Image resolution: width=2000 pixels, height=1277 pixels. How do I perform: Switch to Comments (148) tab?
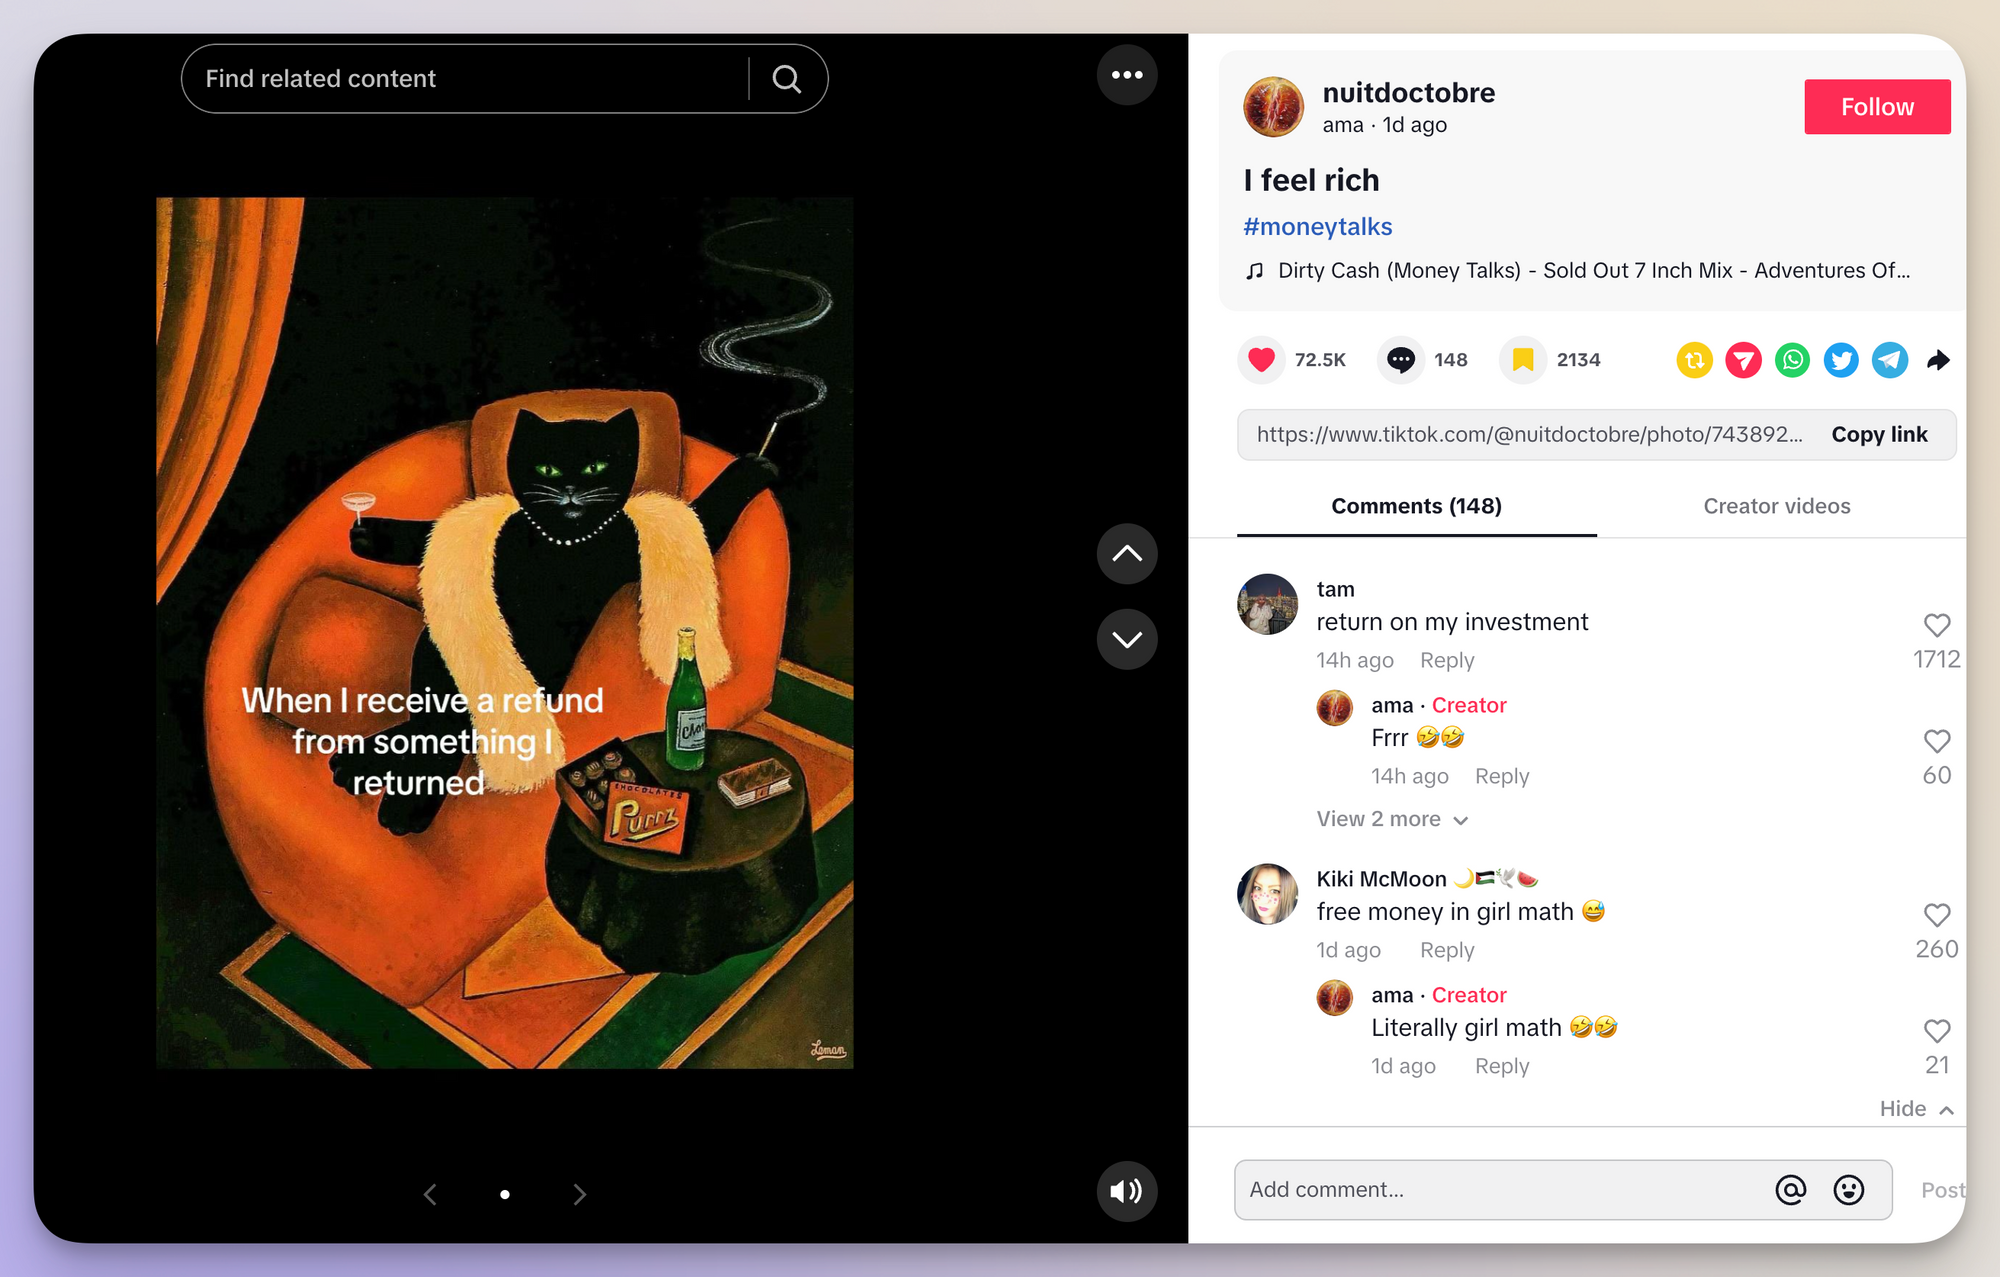1416,506
